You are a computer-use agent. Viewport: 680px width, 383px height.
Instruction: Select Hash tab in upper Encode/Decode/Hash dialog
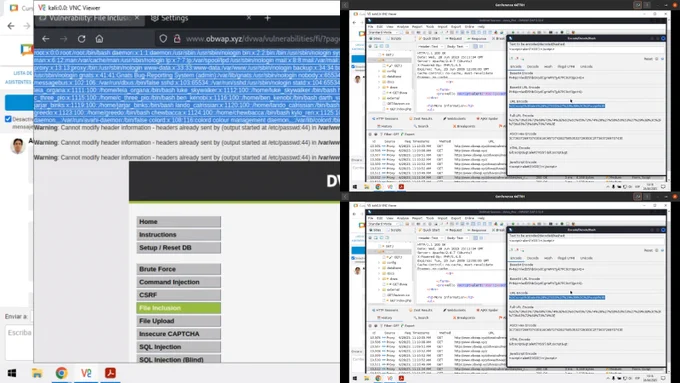click(548, 67)
